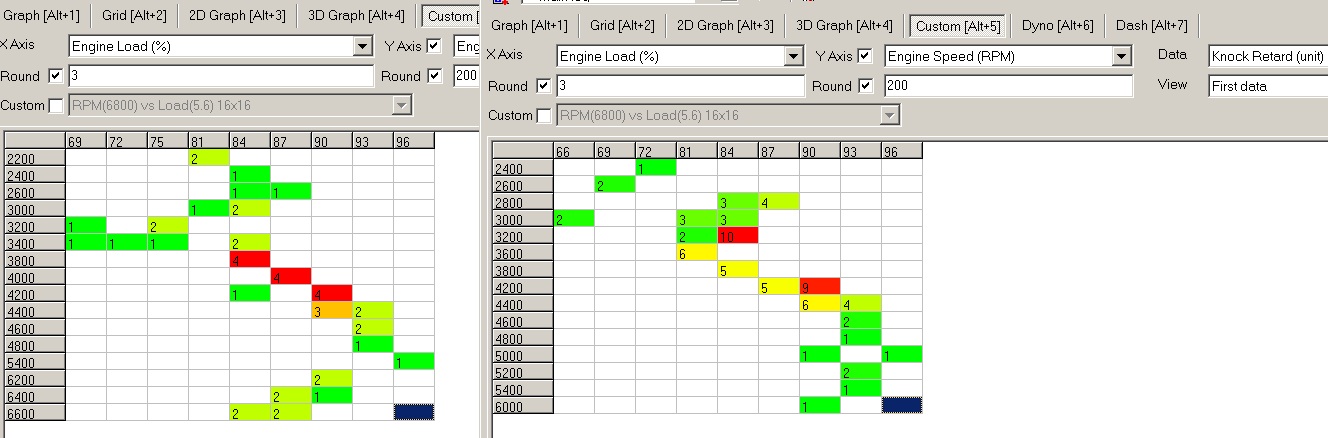Image resolution: width=1328 pixels, height=438 pixels.
Task: Open 3D Graph tab in left panel
Action: tap(356, 15)
